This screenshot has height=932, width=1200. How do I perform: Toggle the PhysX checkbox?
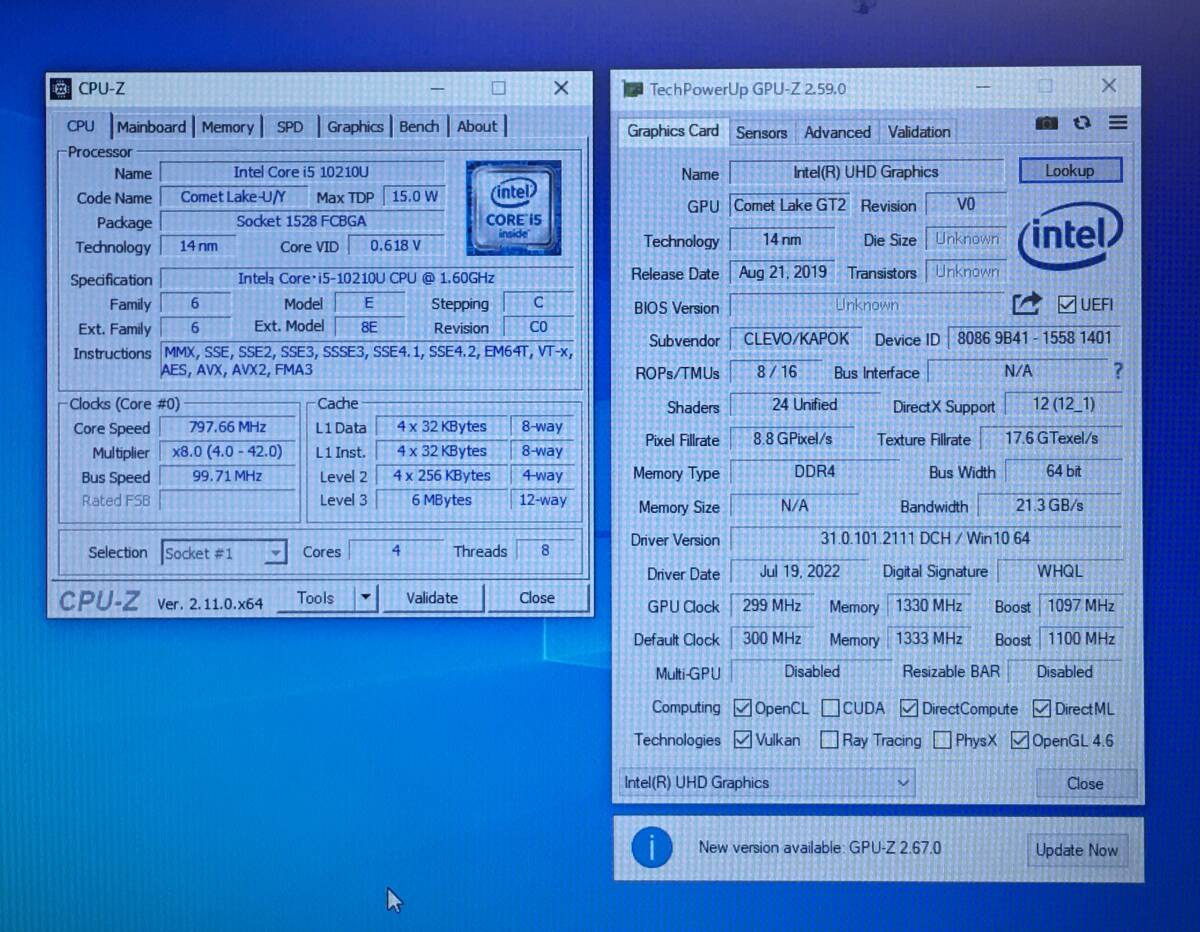(942, 740)
